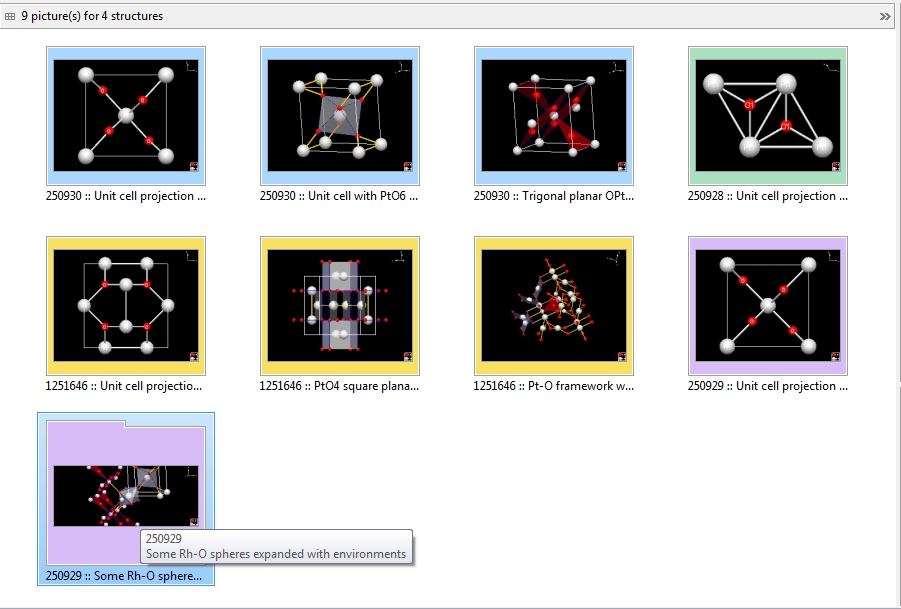The image size is (901, 609).
Task: Open the green-framed 250928 Unit cell projection thumbnail
Action: click(x=768, y=115)
